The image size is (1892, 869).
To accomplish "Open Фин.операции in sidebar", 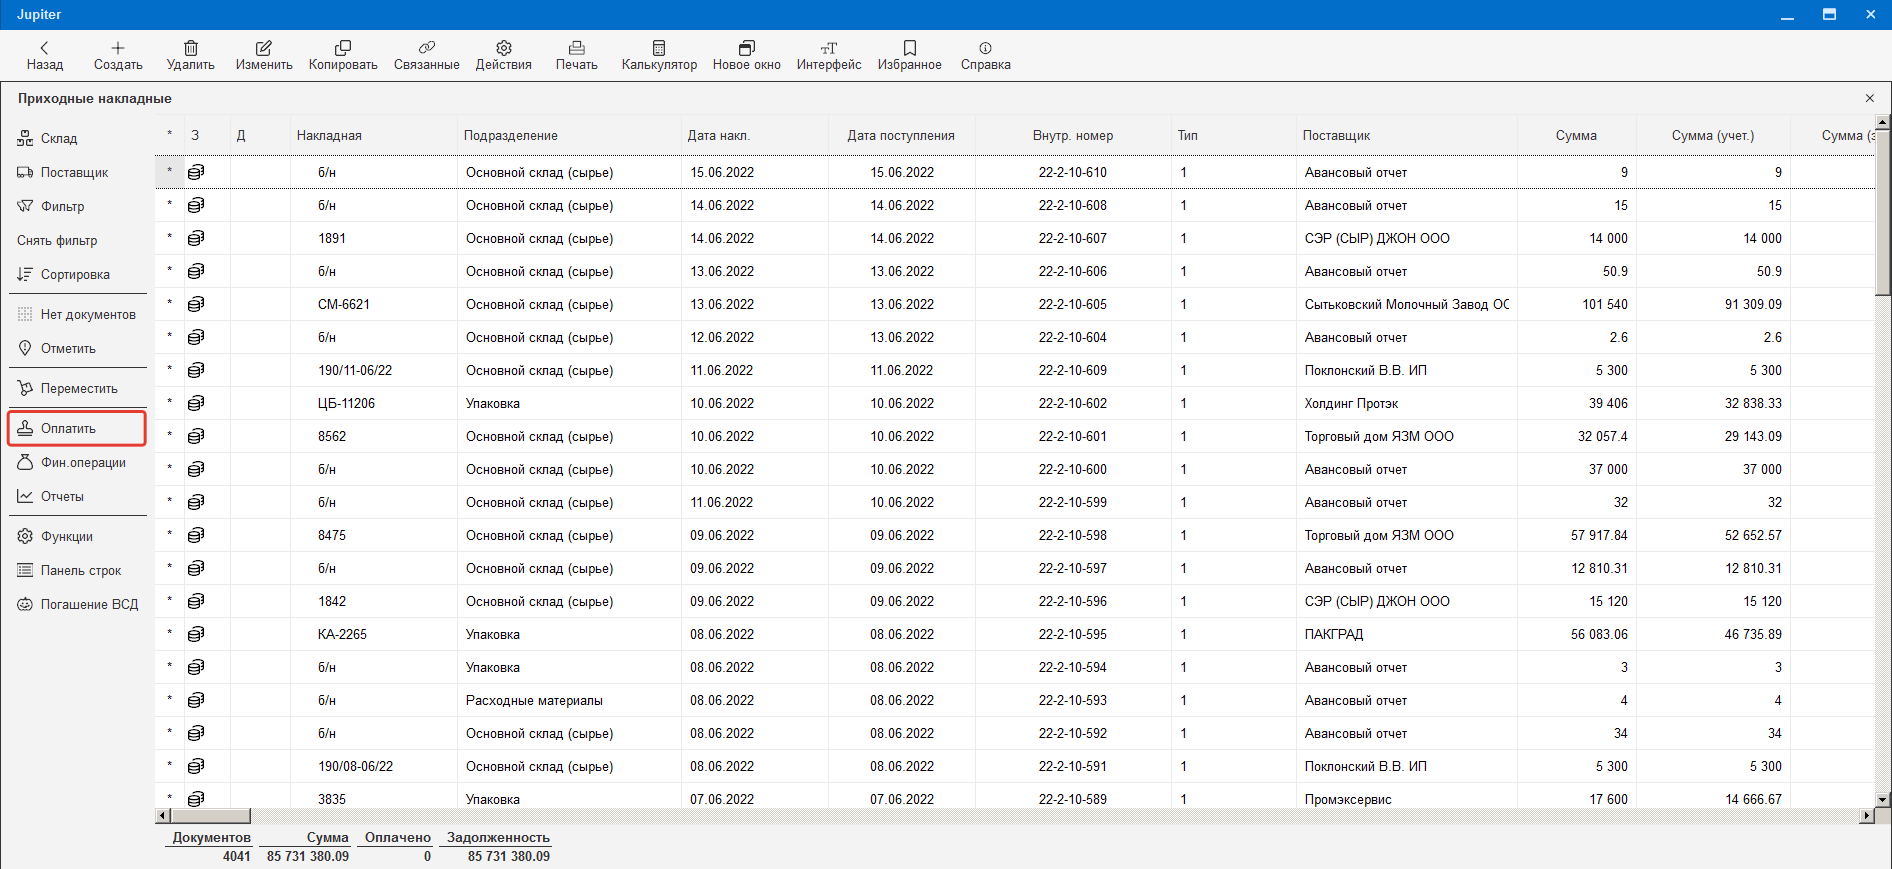I will [x=72, y=462].
